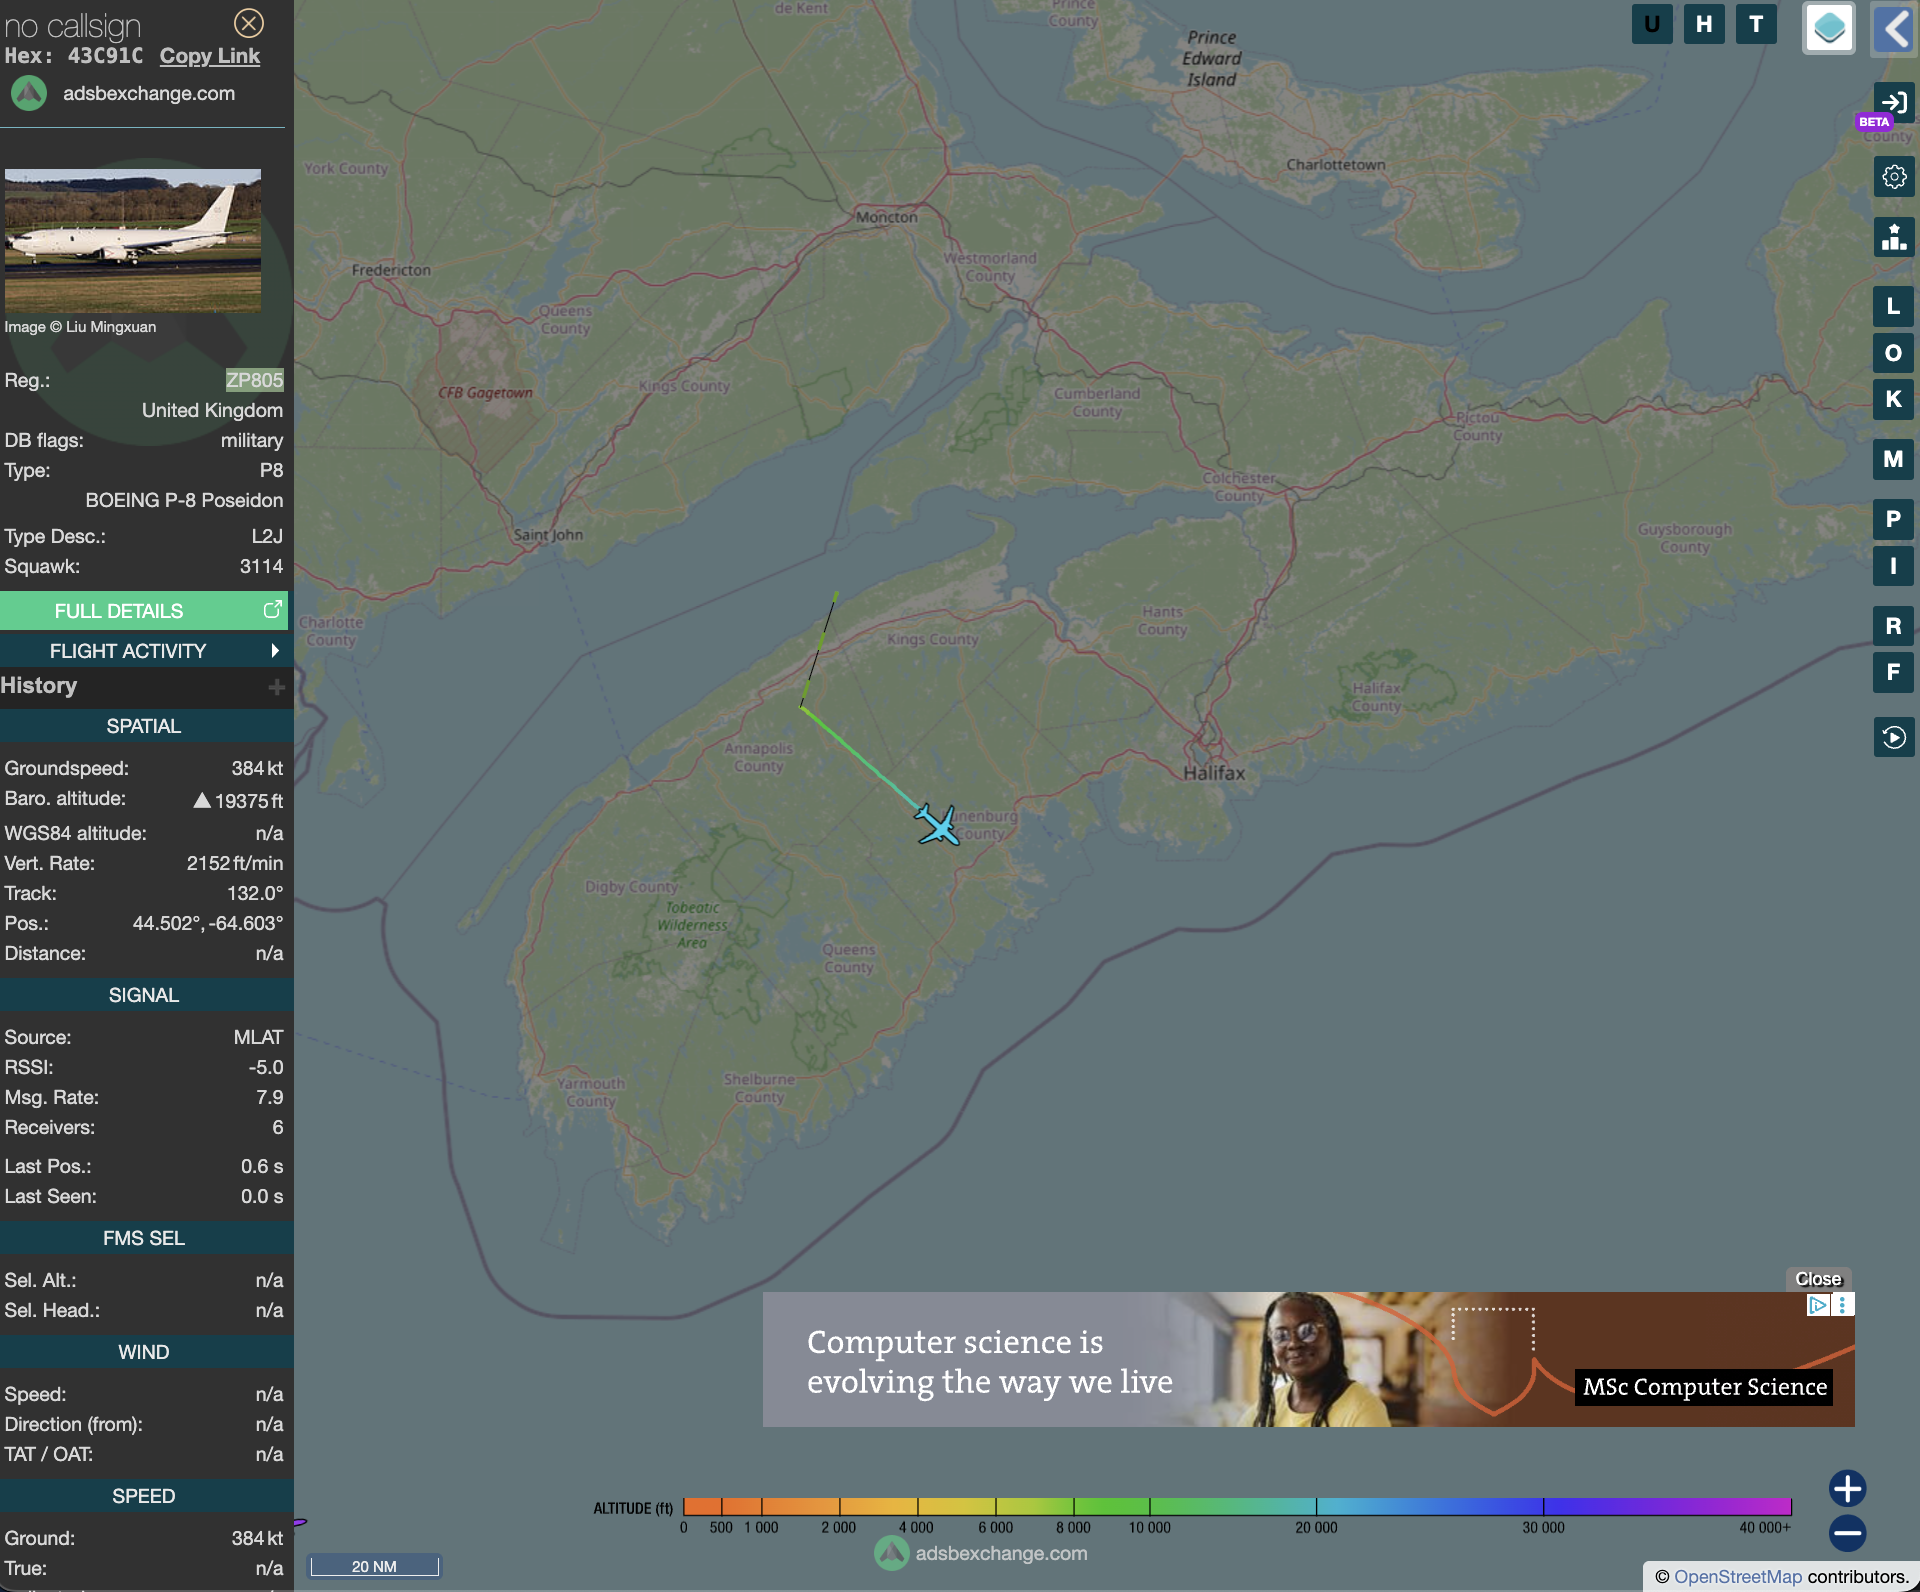
Task: Open ad options menu icon
Action: point(1842,1305)
